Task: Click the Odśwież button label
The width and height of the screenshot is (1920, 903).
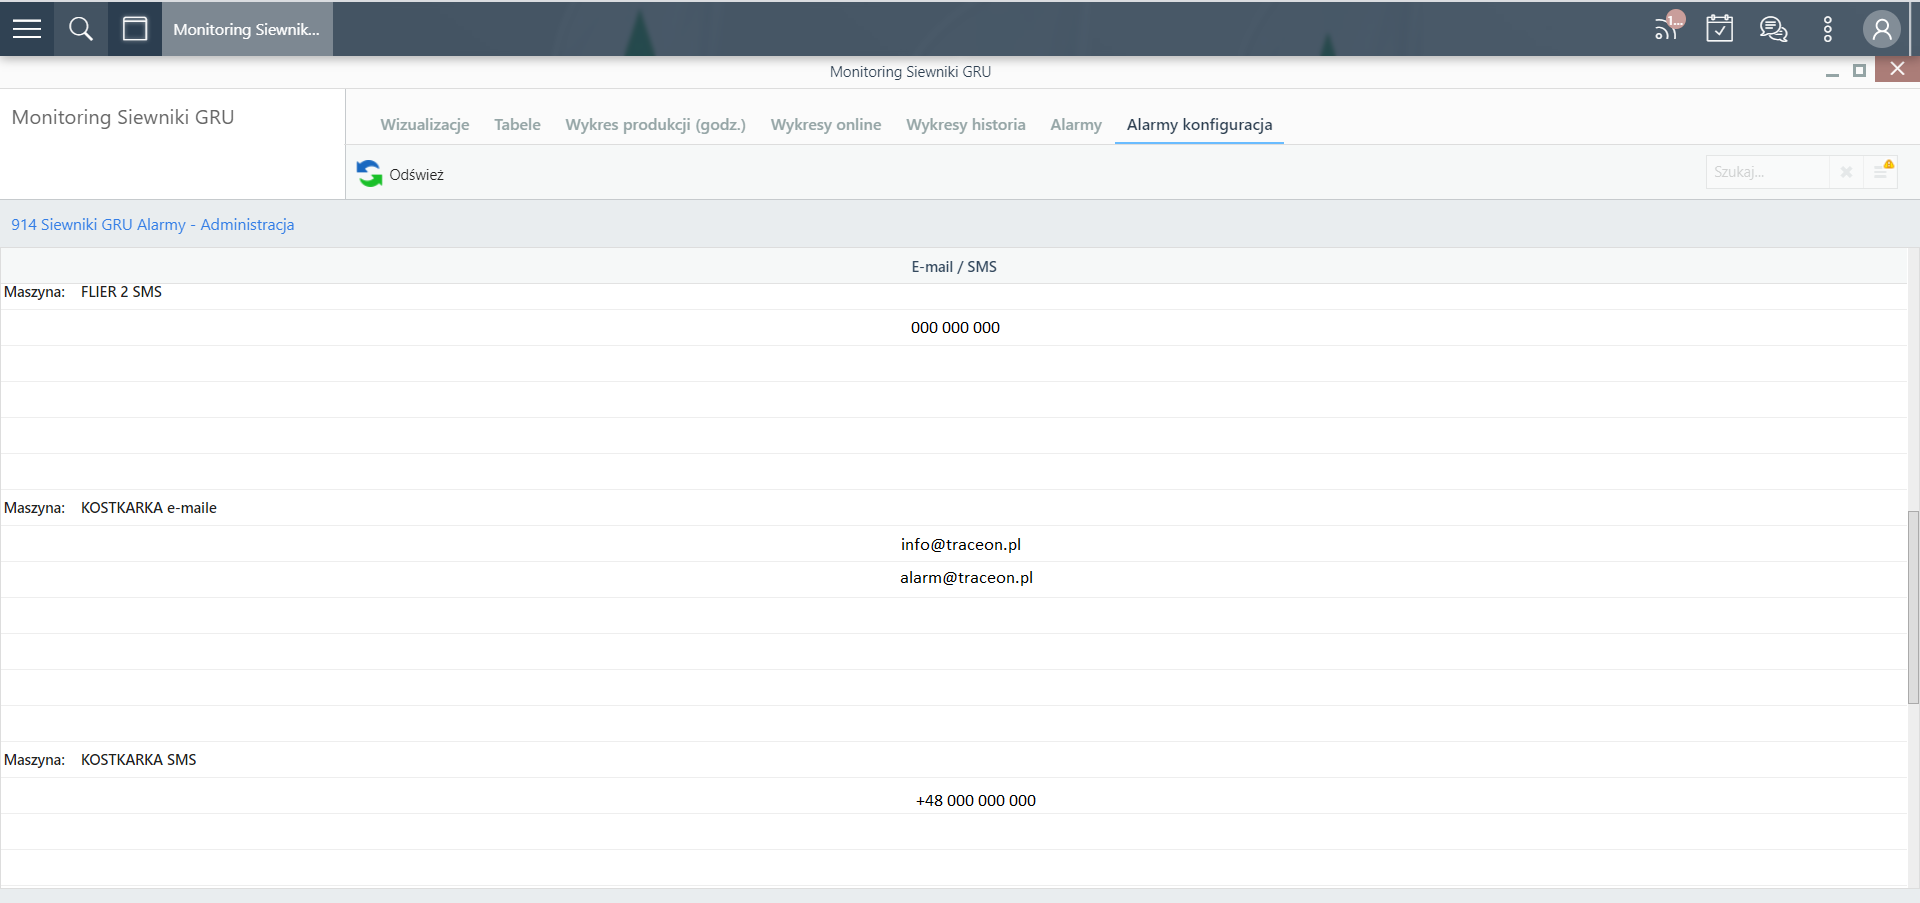Action: [417, 175]
